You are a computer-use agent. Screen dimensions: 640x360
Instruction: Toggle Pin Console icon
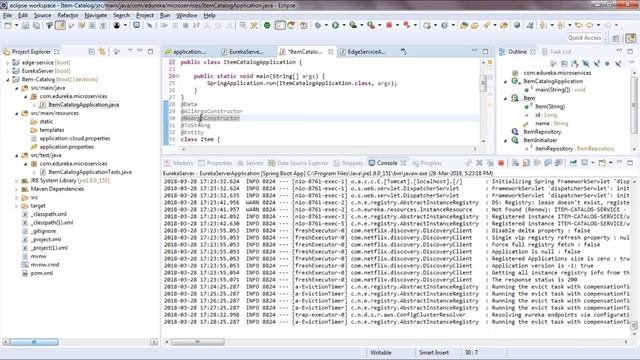573,163
